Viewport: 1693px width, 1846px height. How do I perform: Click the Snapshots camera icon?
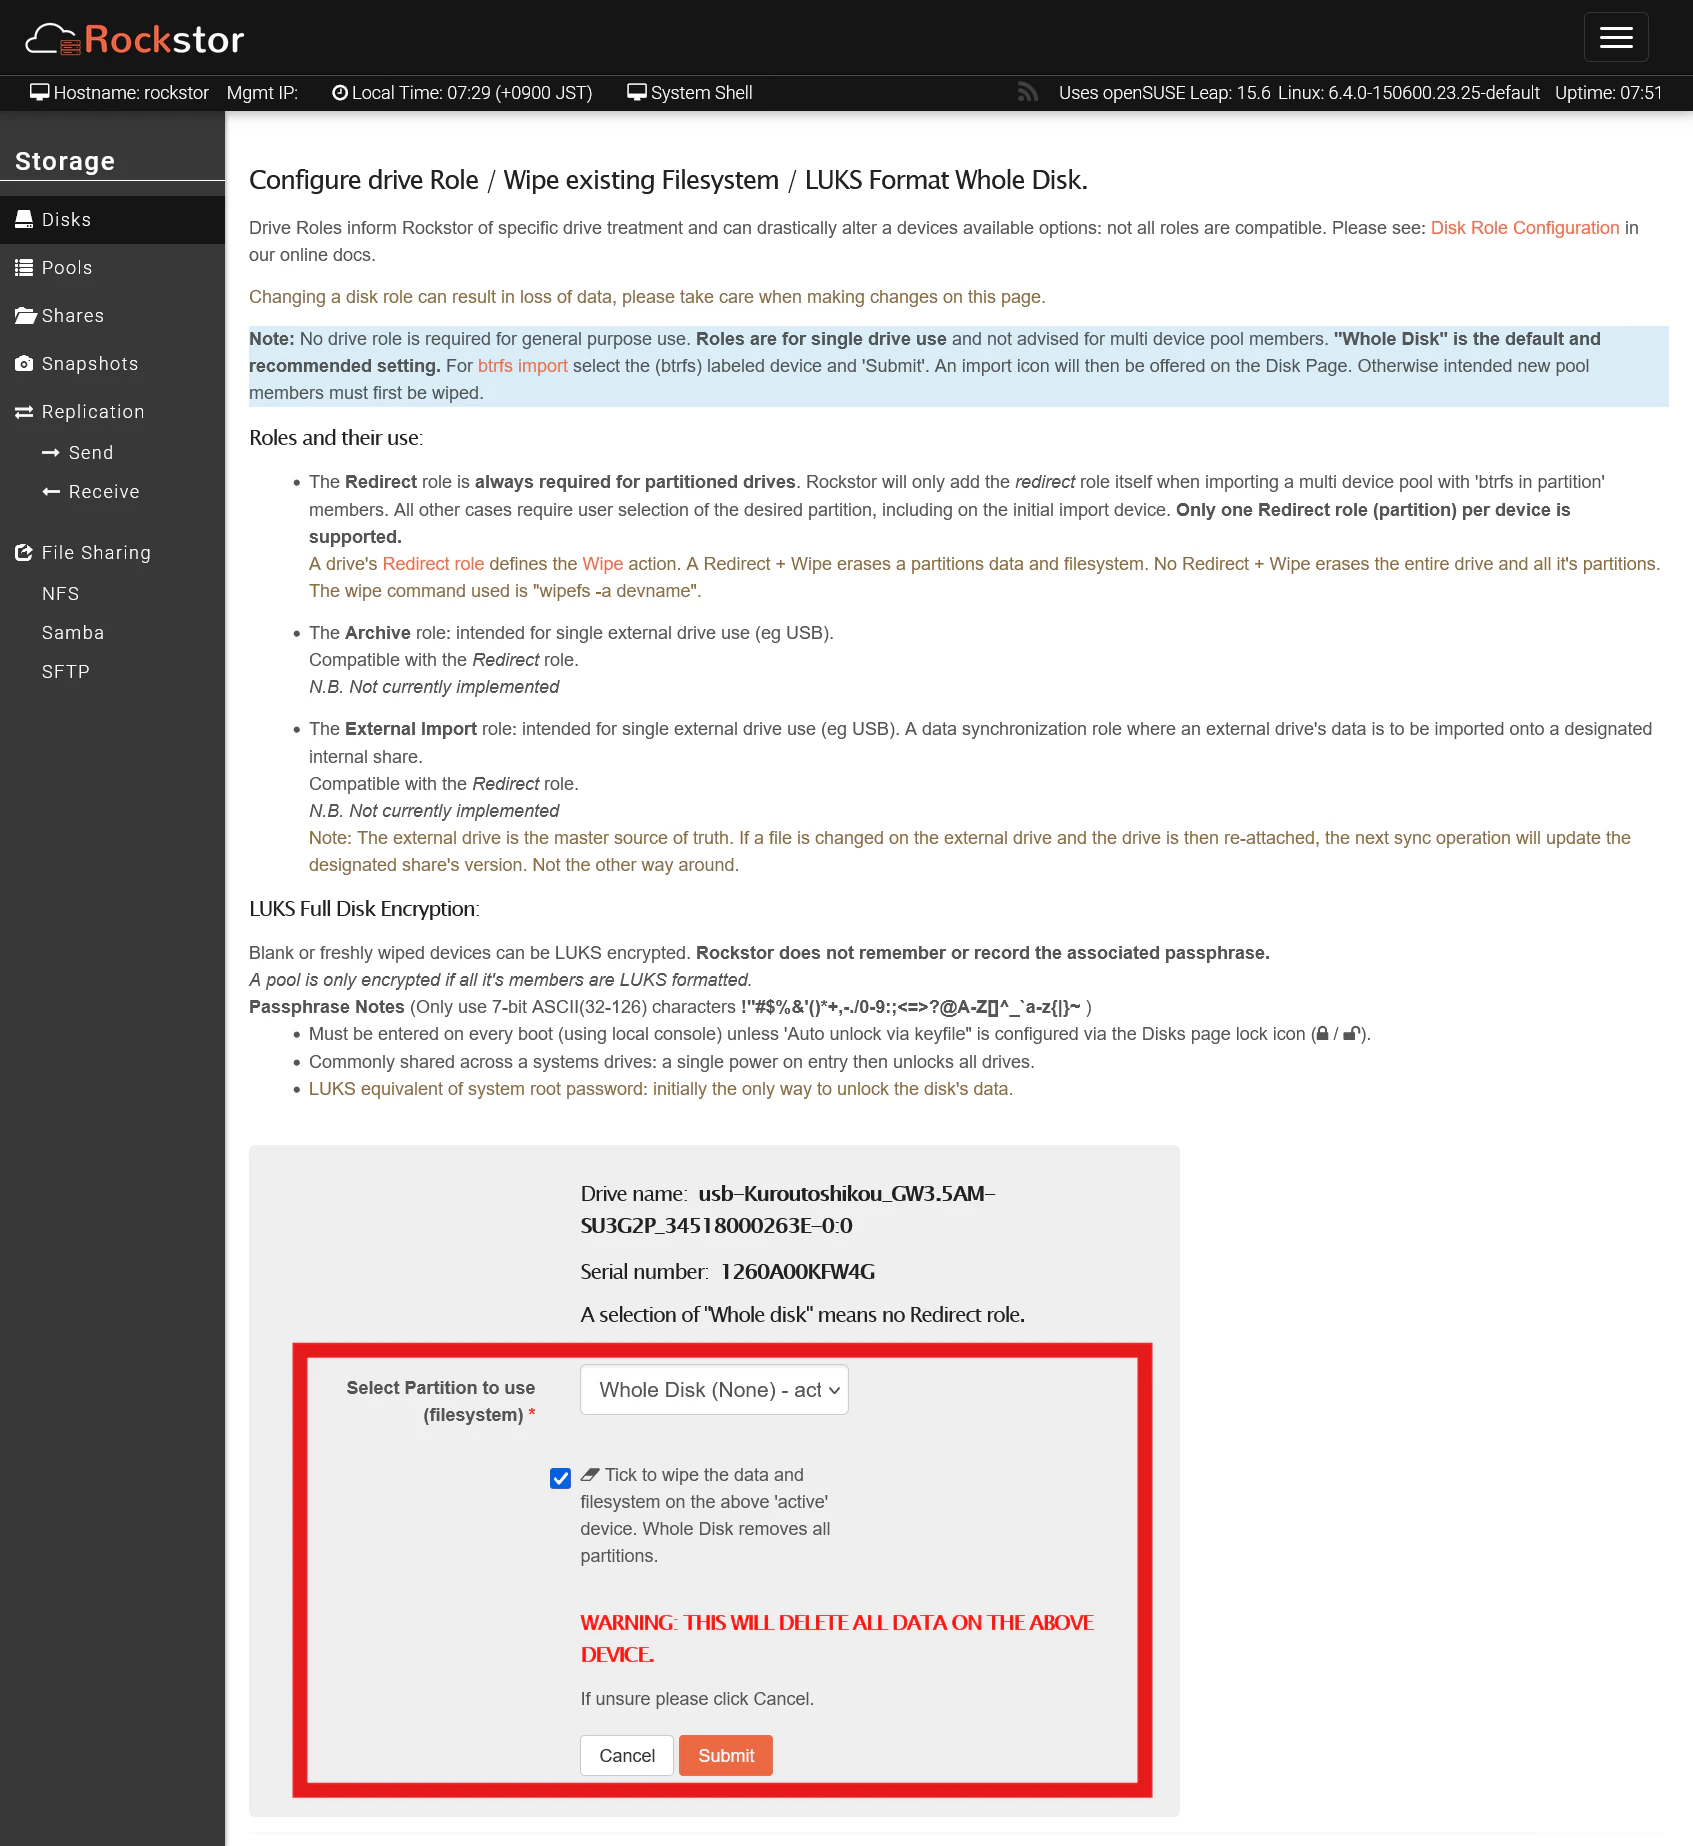tap(24, 363)
